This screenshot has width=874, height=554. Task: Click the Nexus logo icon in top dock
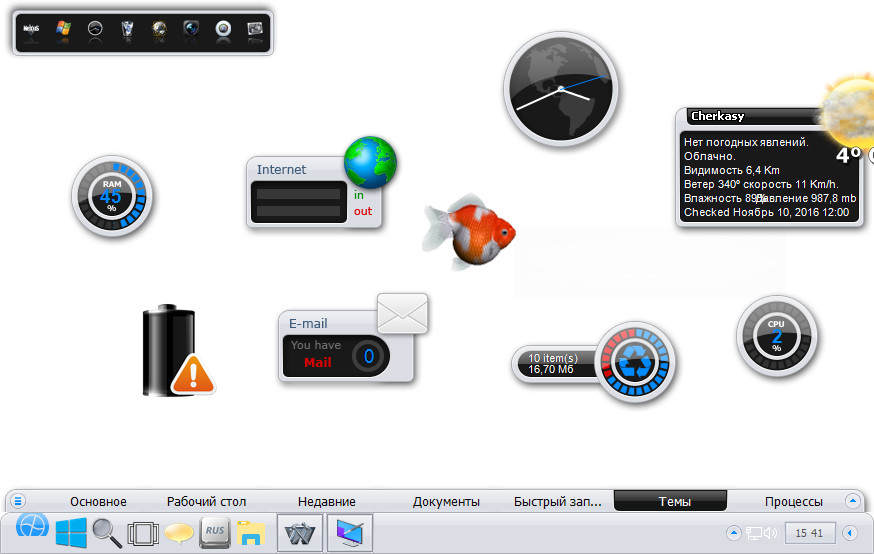coord(32,30)
